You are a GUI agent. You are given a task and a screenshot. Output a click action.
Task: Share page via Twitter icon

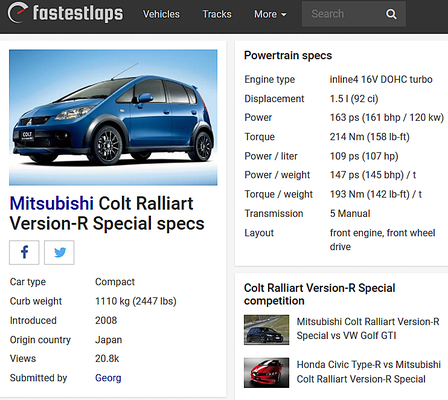(59, 252)
